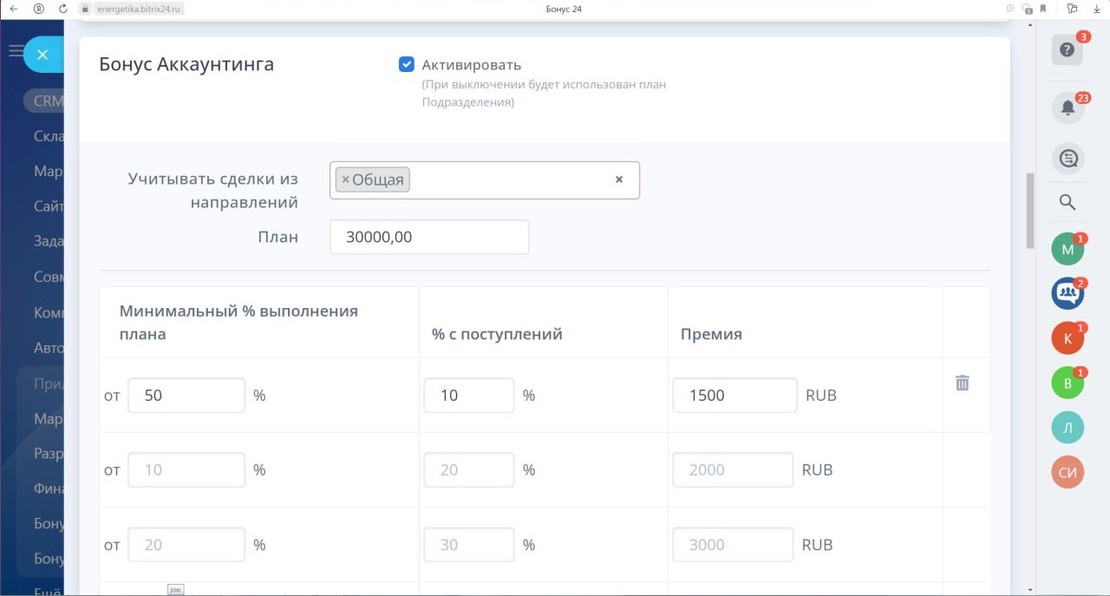1110x596 pixels.
Task: Open the Help icon with notification badge
Action: tap(1067, 49)
